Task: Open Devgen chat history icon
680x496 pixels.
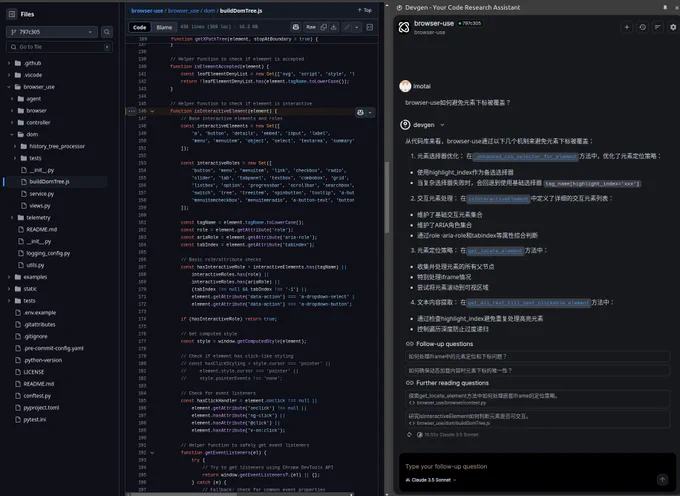Action: 642,27
